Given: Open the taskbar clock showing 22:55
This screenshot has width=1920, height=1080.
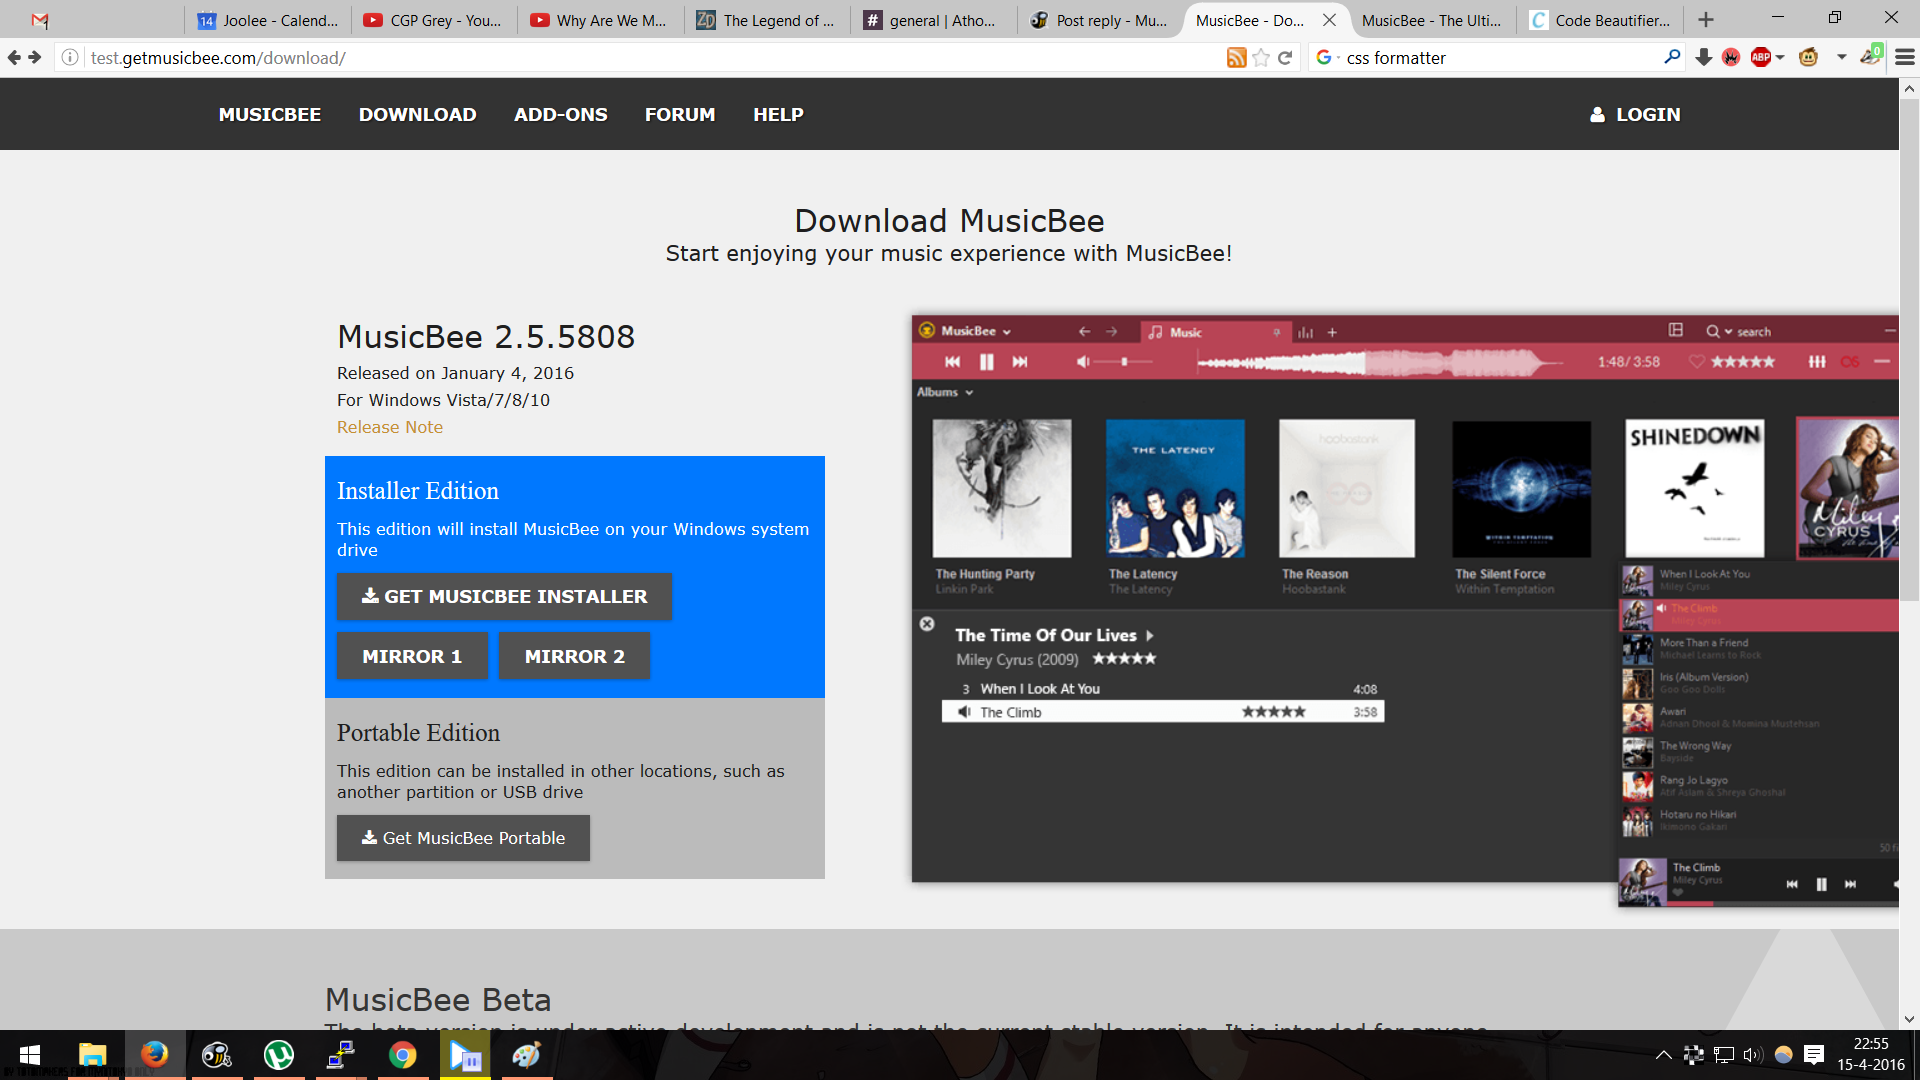Looking at the screenshot, I should click(1871, 1055).
